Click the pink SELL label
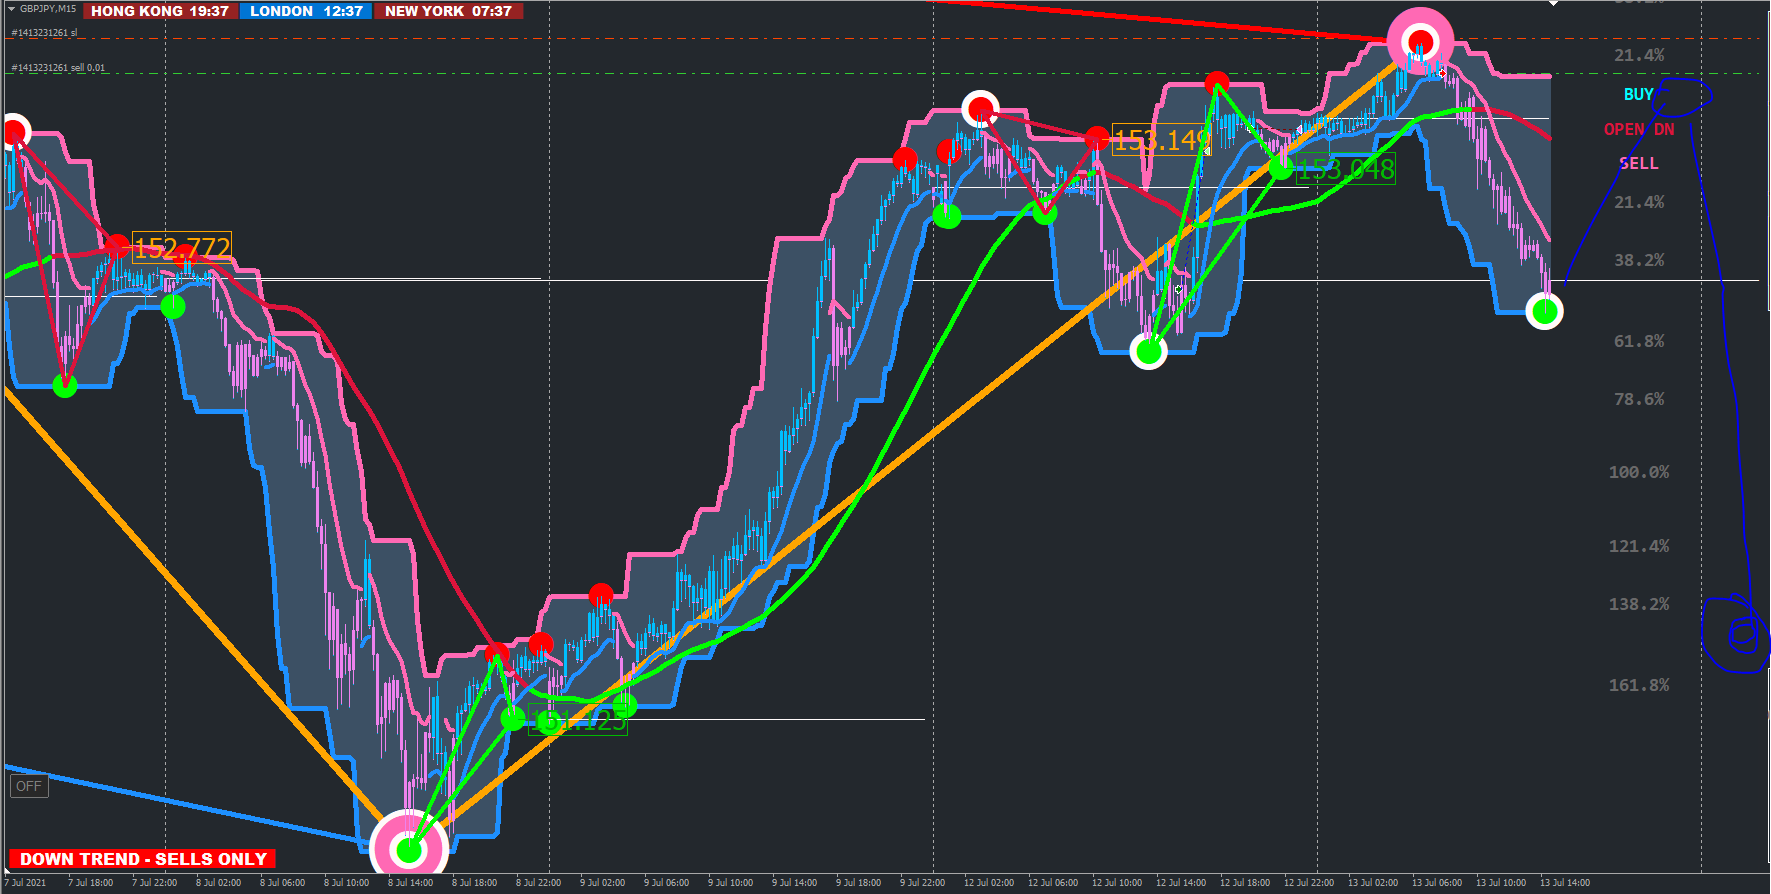This screenshot has height=894, width=1771. [x=1639, y=163]
